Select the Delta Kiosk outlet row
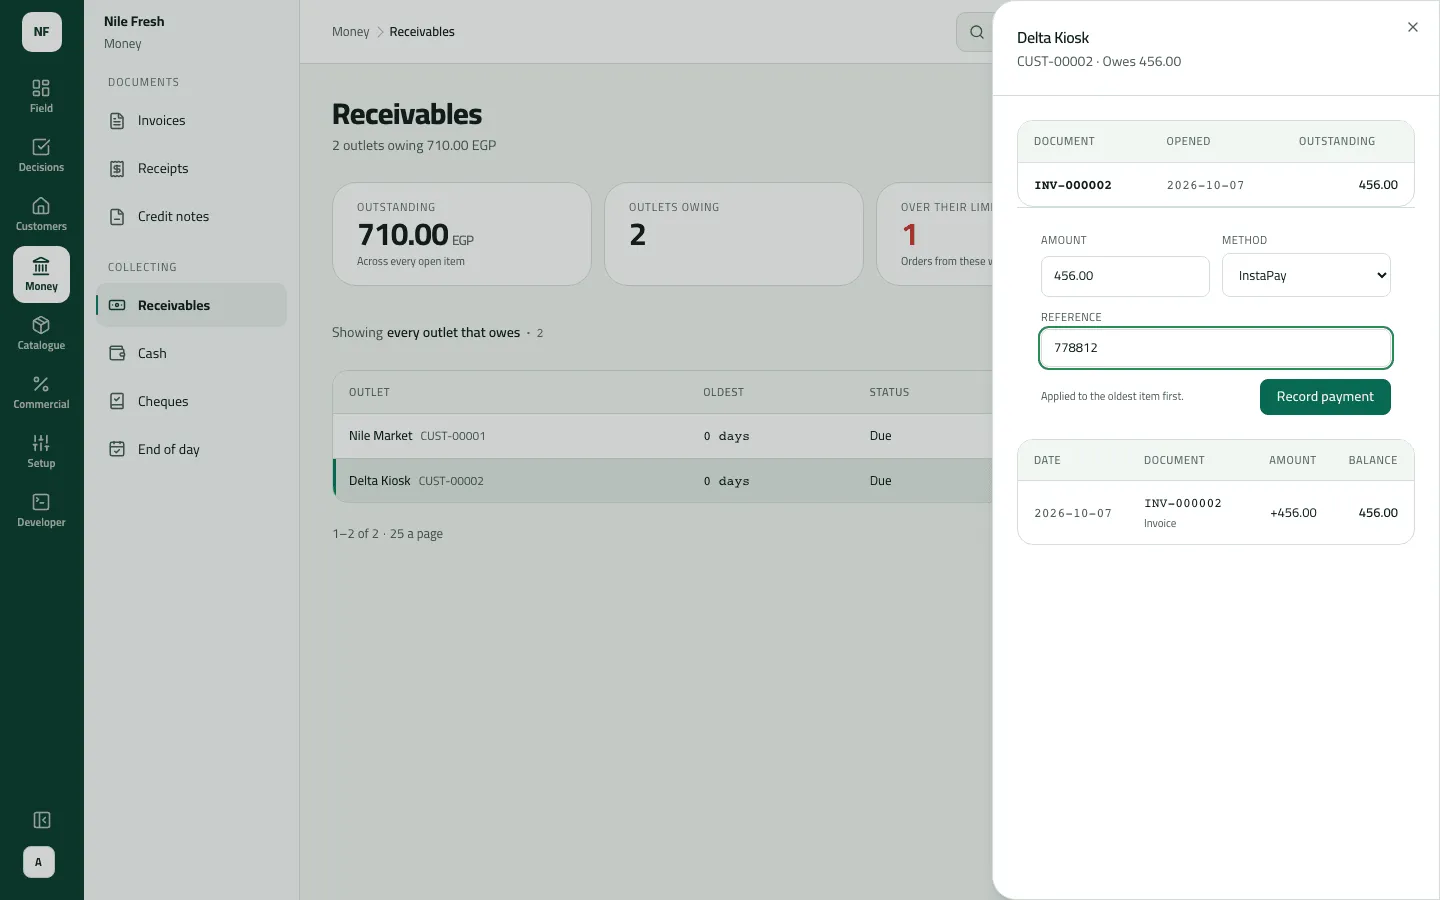The image size is (1440, 900). (662, 481)
